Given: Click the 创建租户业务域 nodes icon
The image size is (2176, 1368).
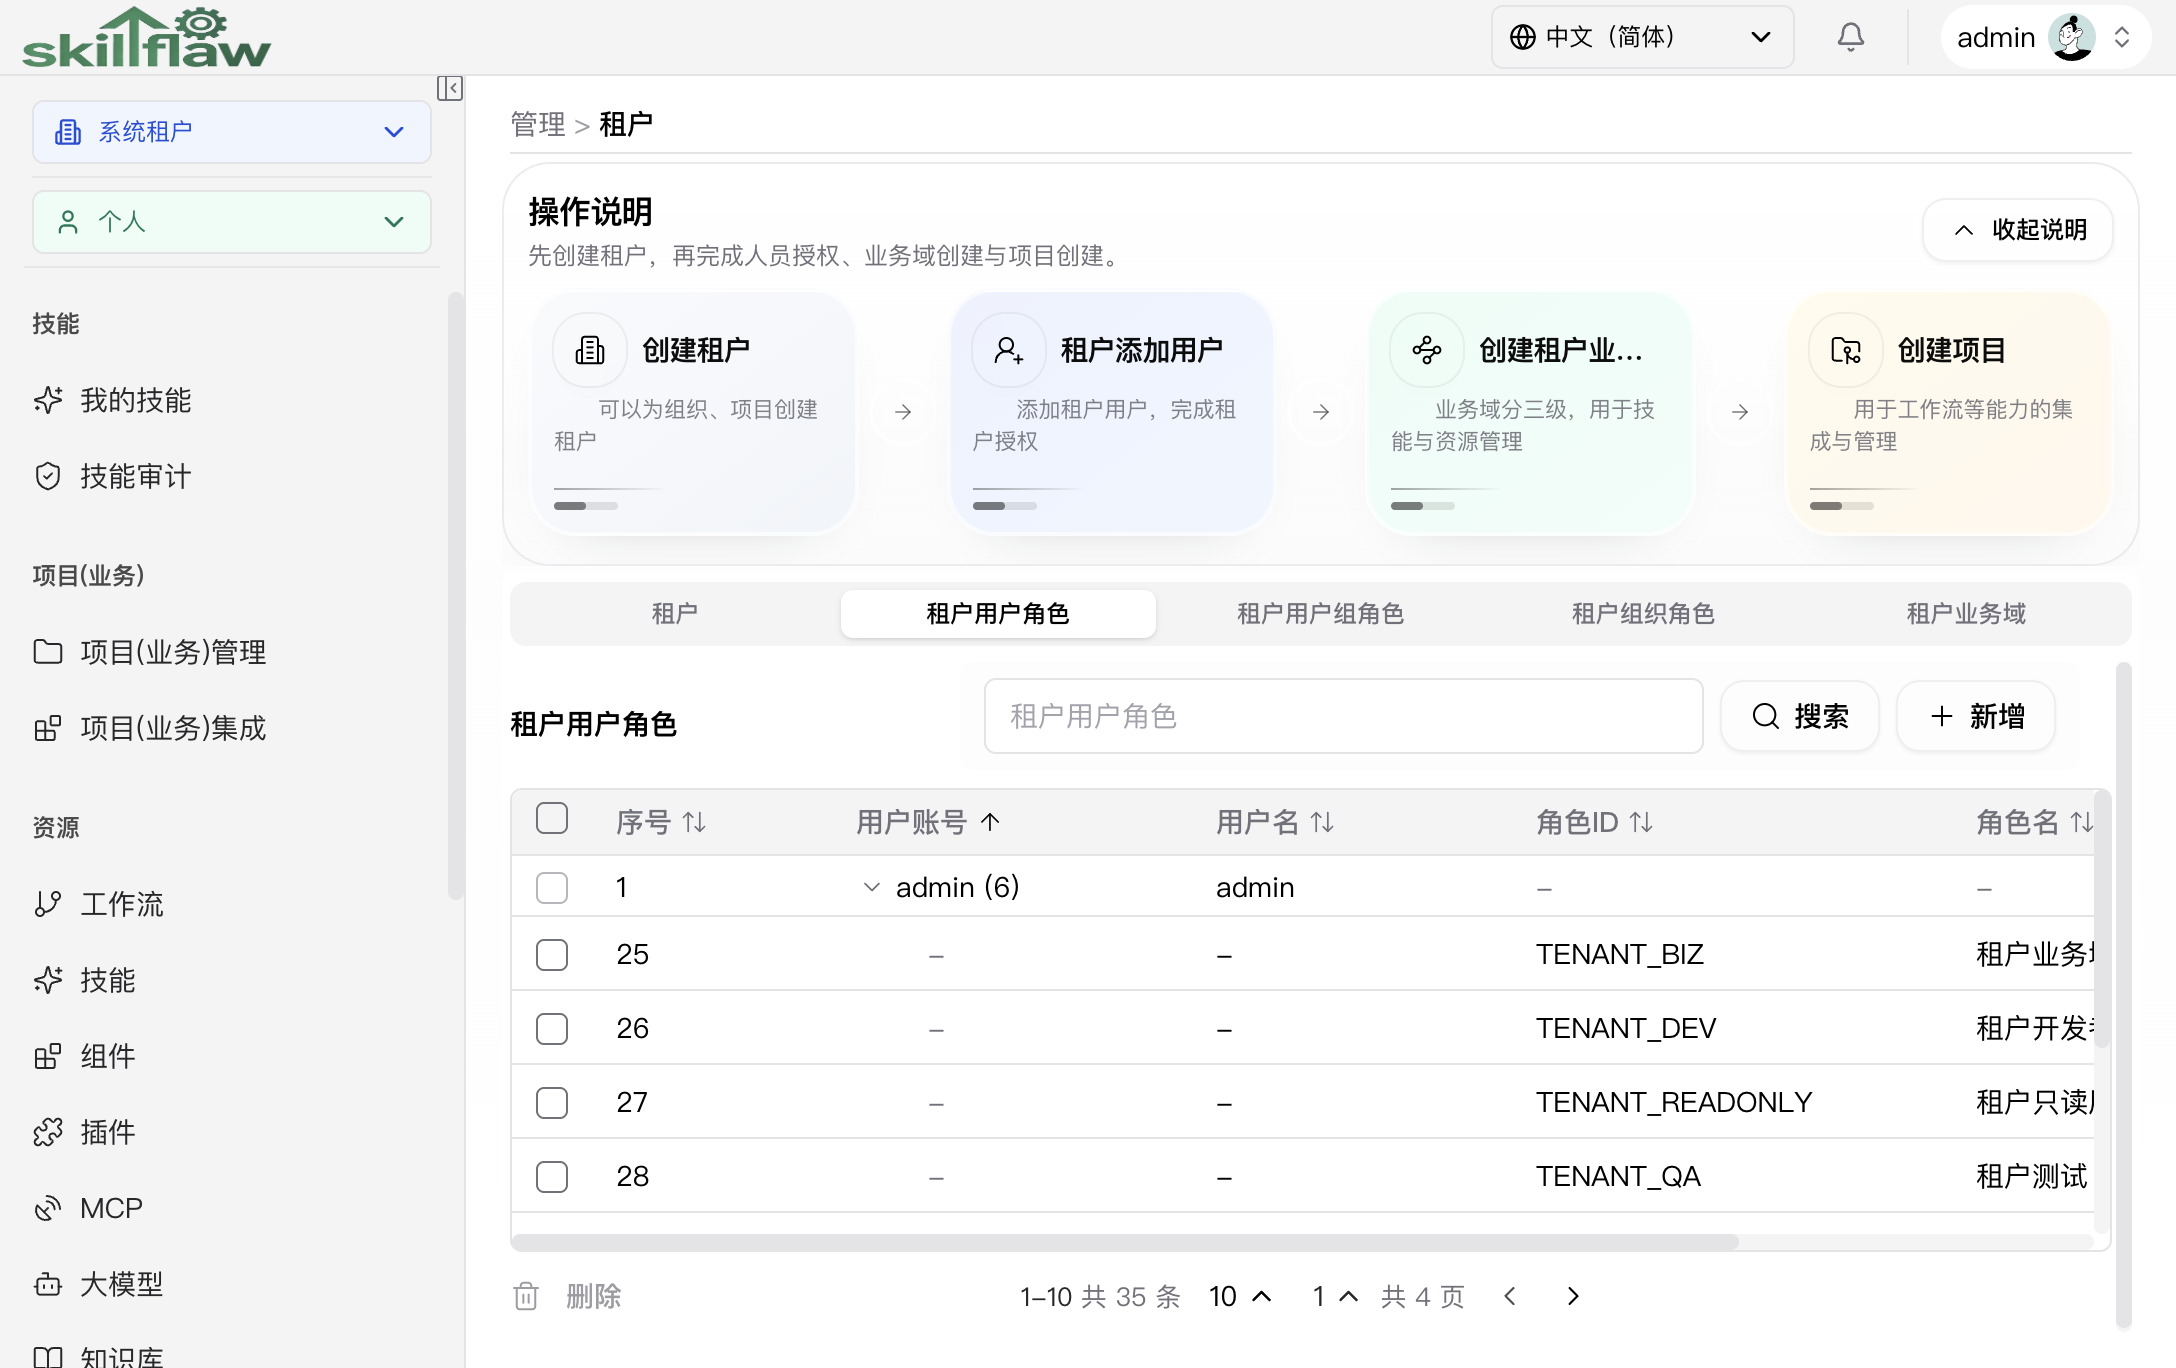Looking at the screenshot, I should [1427, 350].
